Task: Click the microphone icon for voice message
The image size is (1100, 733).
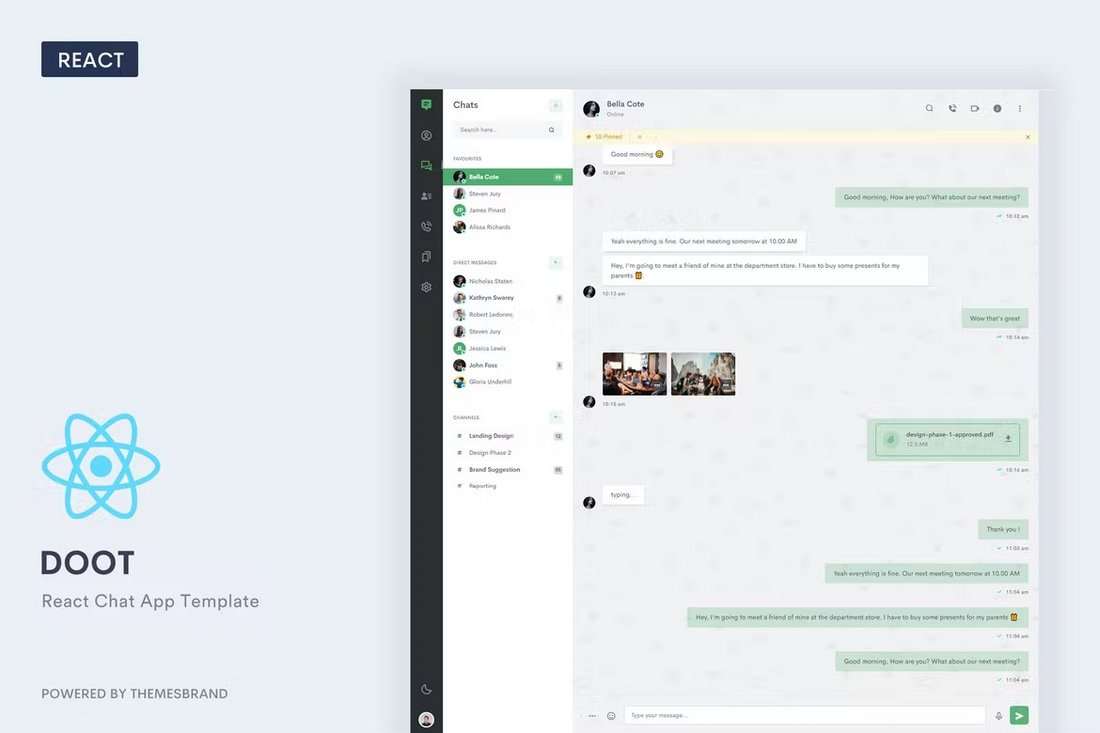Action: (998, 715)
